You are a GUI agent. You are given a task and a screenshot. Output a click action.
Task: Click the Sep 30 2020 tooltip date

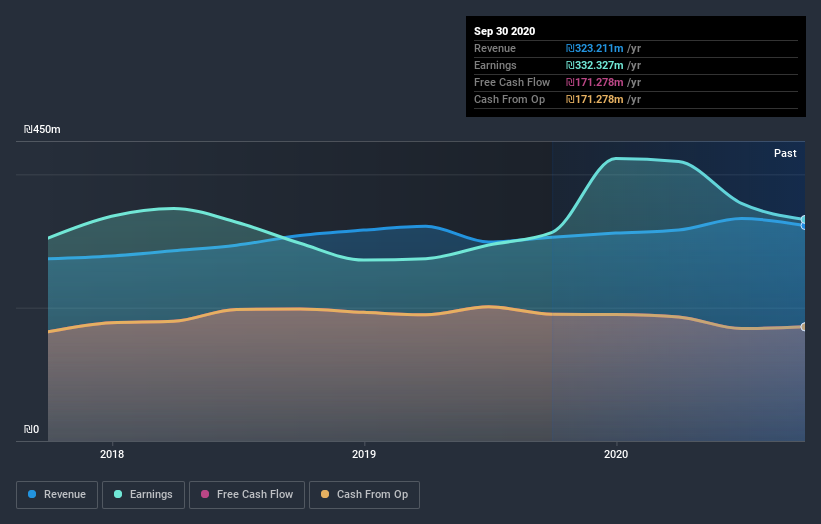tap(504, 31)
